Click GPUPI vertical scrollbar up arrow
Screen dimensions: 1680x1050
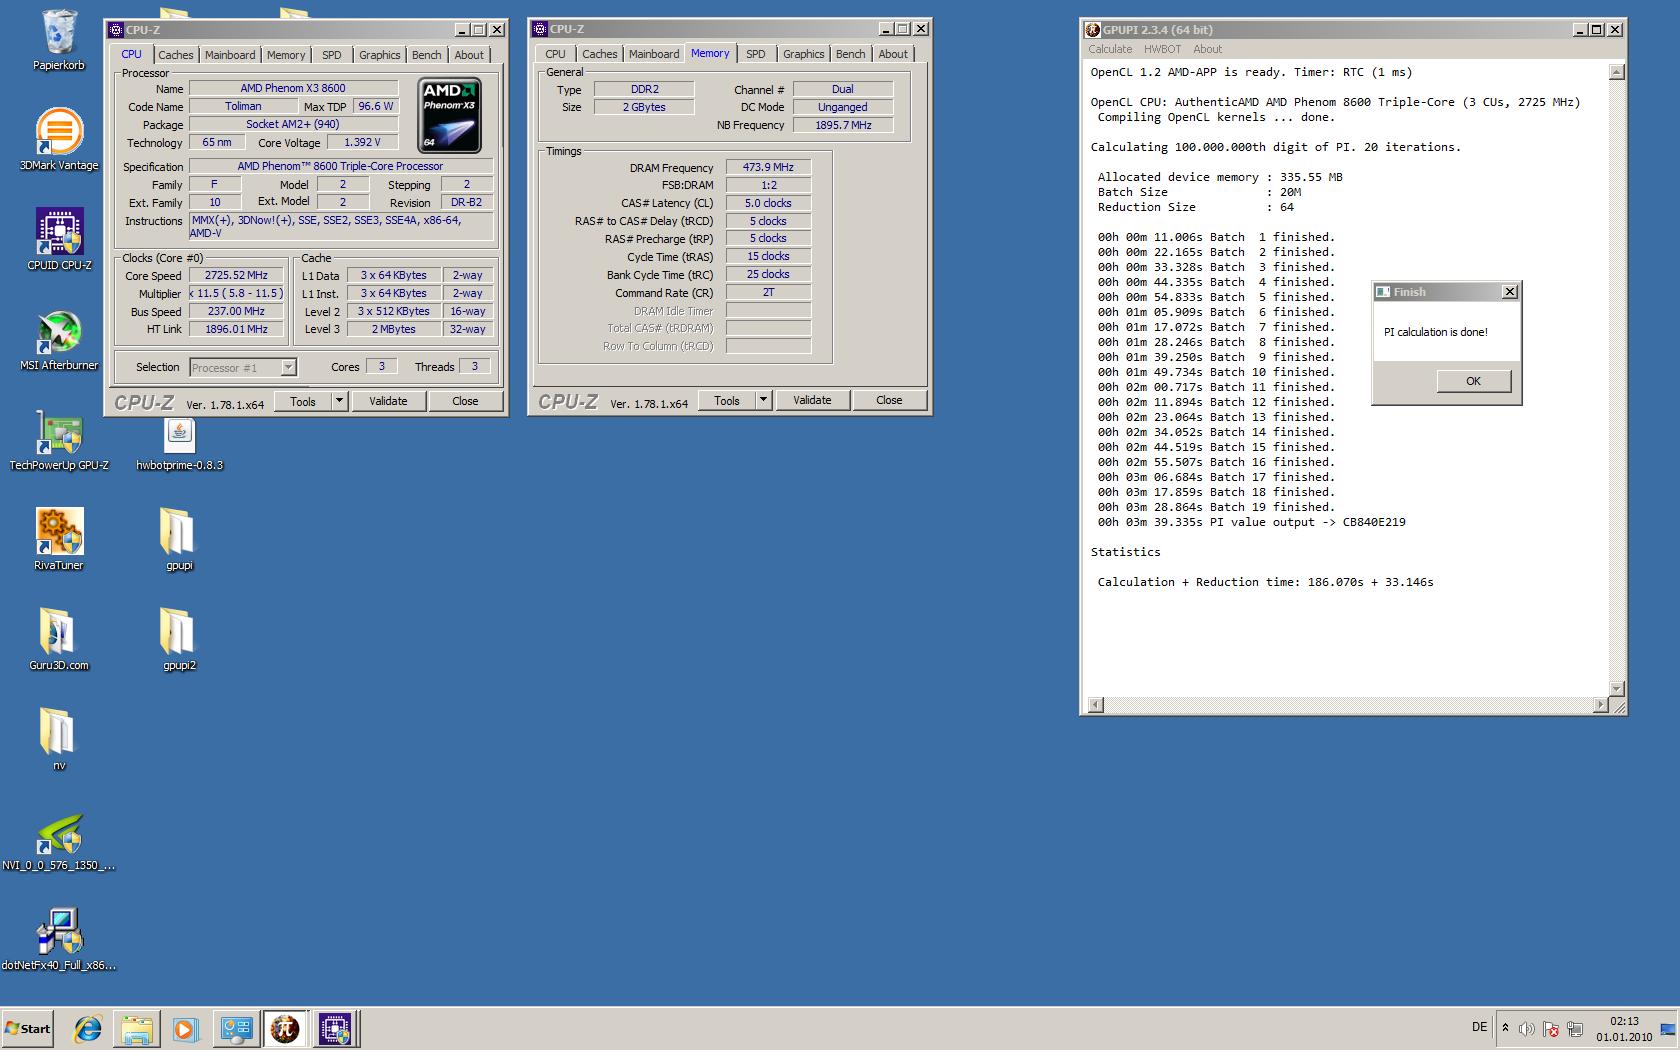tap(1617, 72)
